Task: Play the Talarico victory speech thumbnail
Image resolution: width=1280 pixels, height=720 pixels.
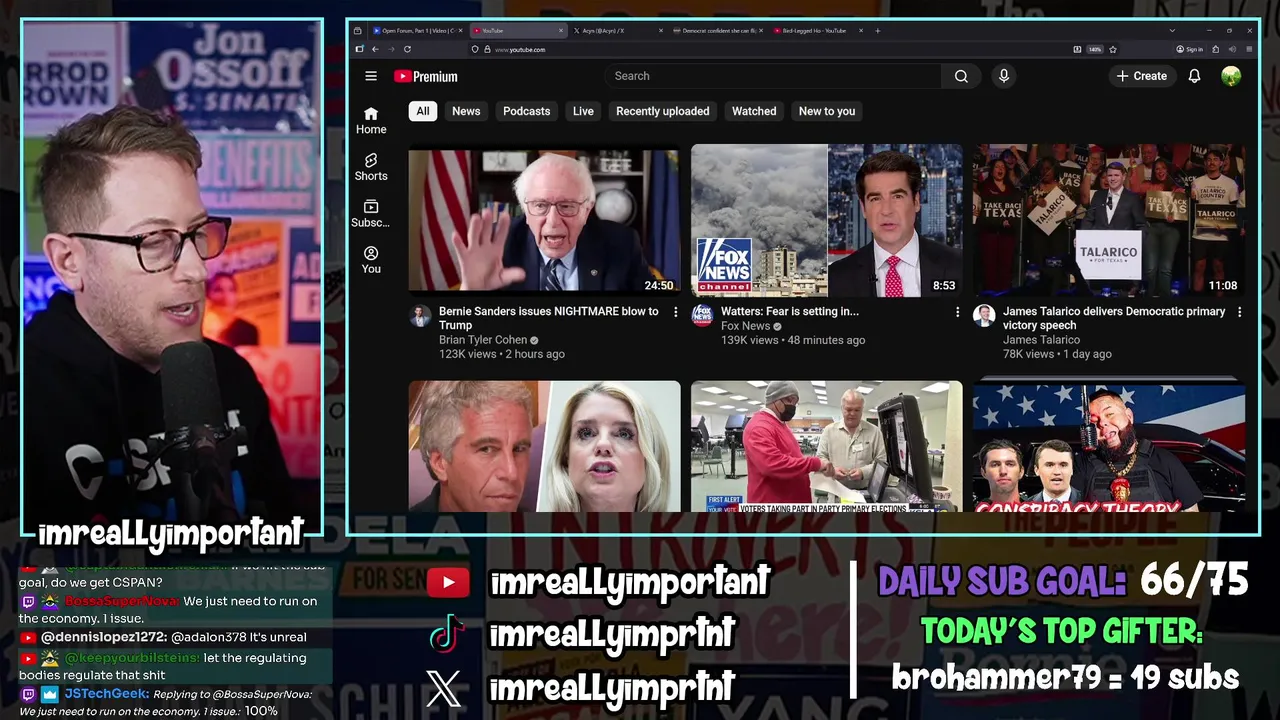Action: coord(1109,220)
